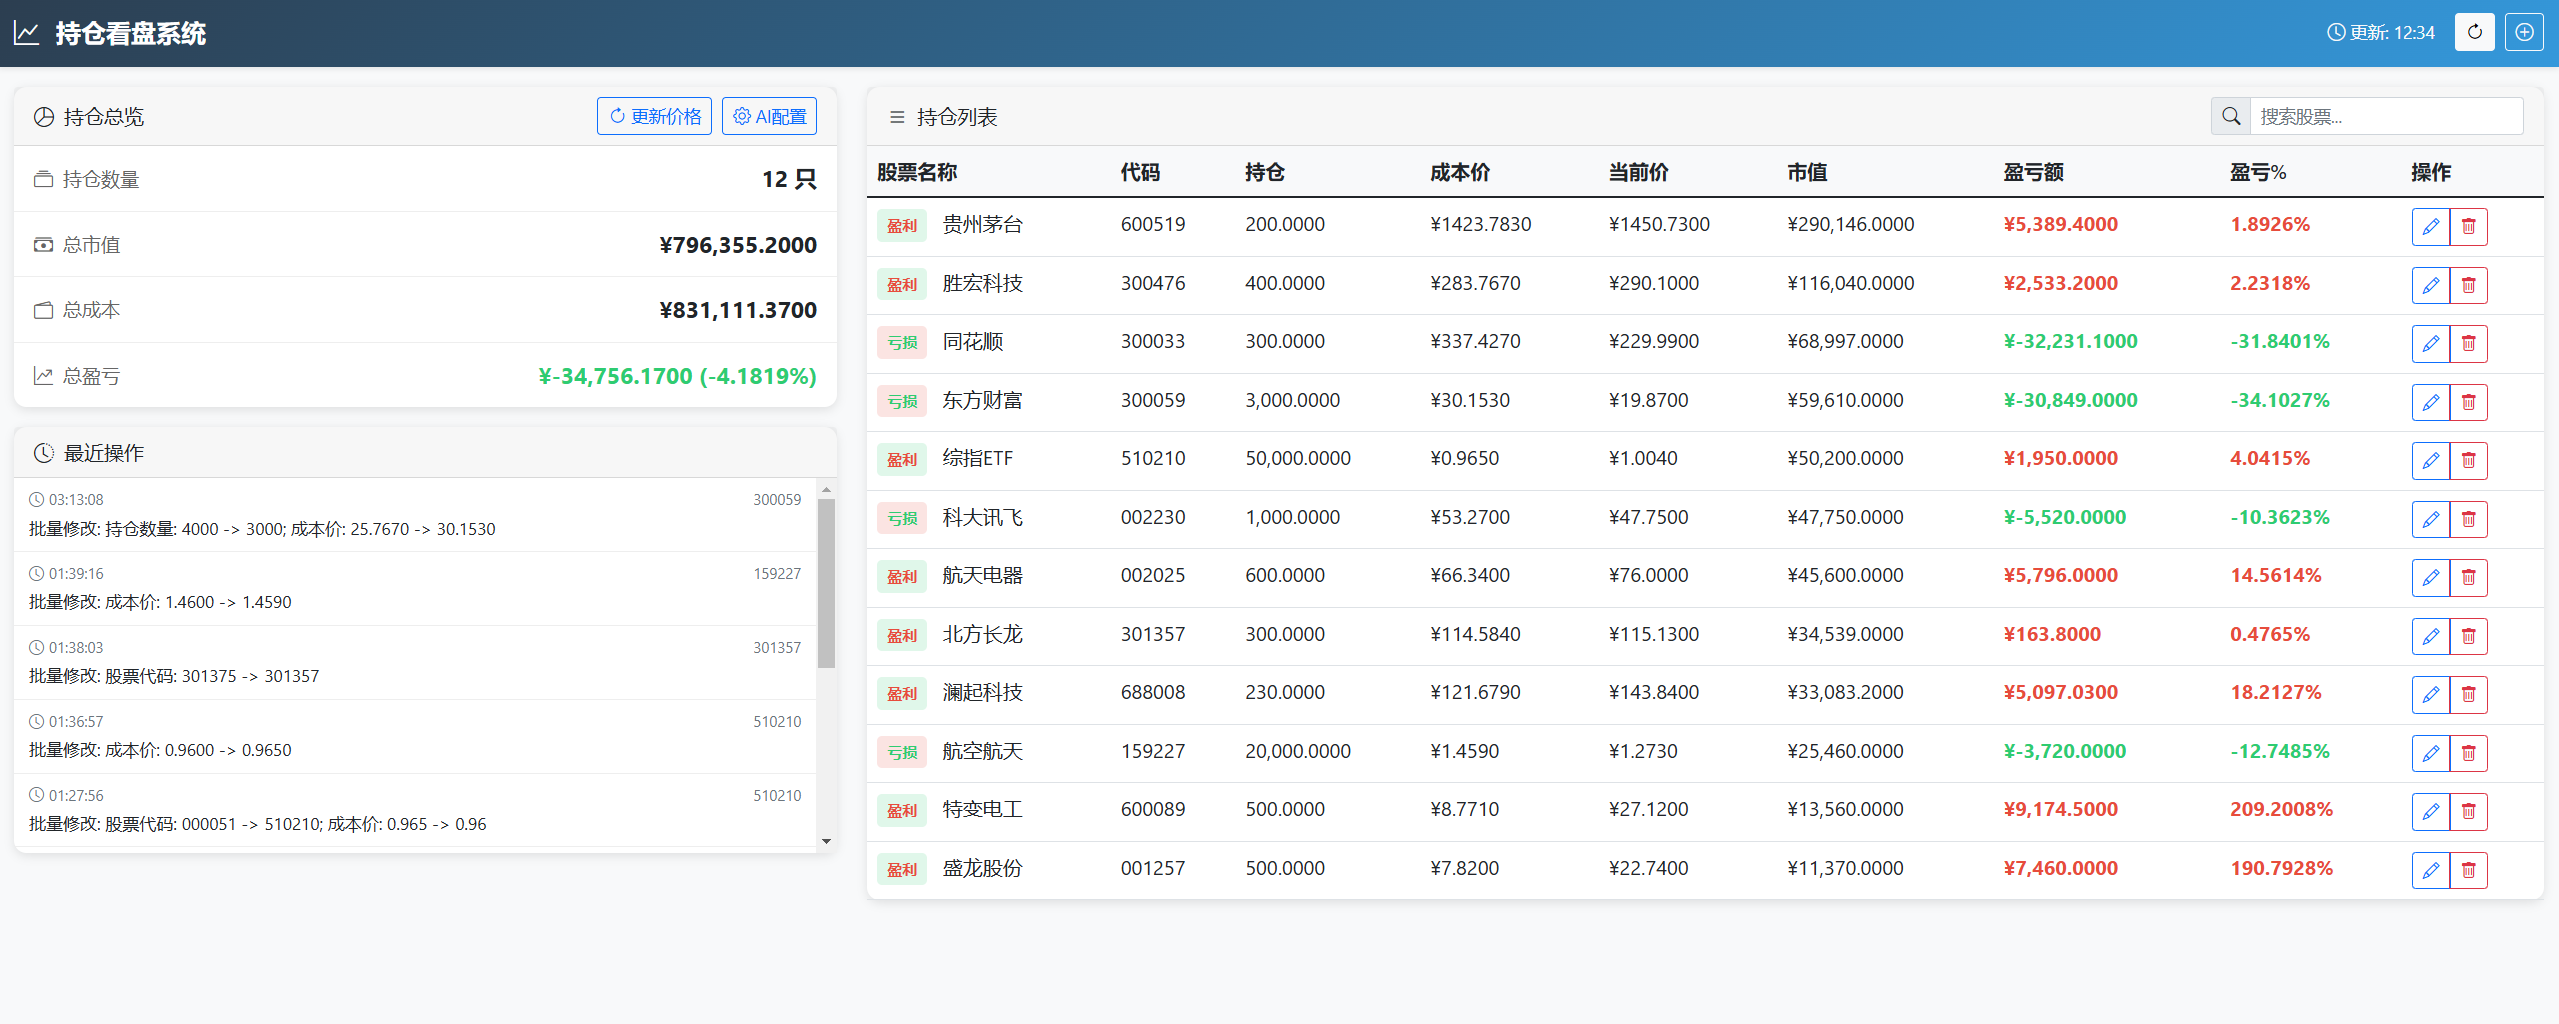The width and height of the screenshot is (2559, 1024).
Task: Click the 01:36:57 operation log entry
Action: 415,736
